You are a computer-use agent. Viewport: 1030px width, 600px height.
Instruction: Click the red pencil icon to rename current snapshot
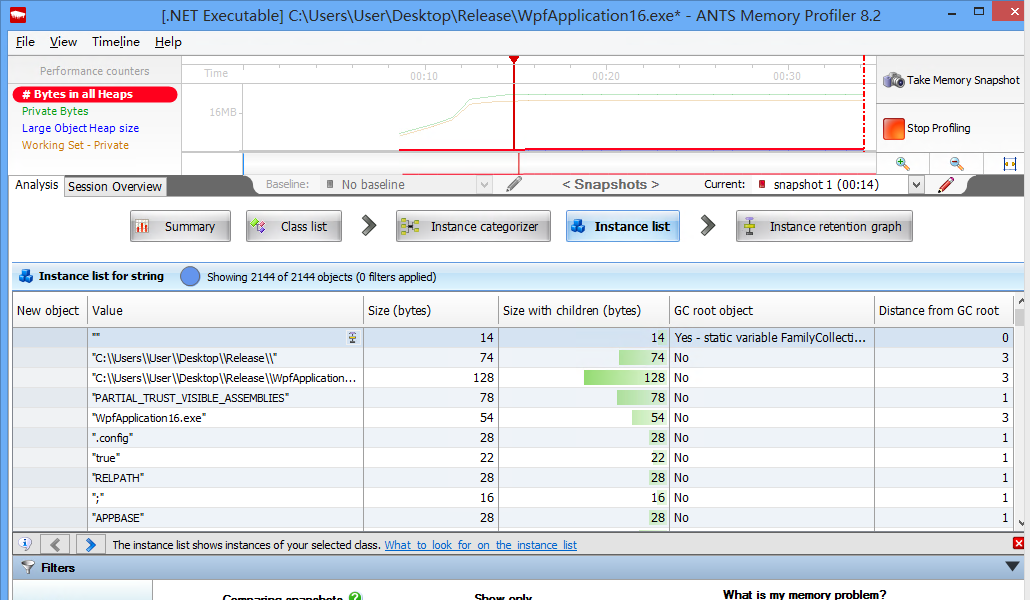click(946, 185)
